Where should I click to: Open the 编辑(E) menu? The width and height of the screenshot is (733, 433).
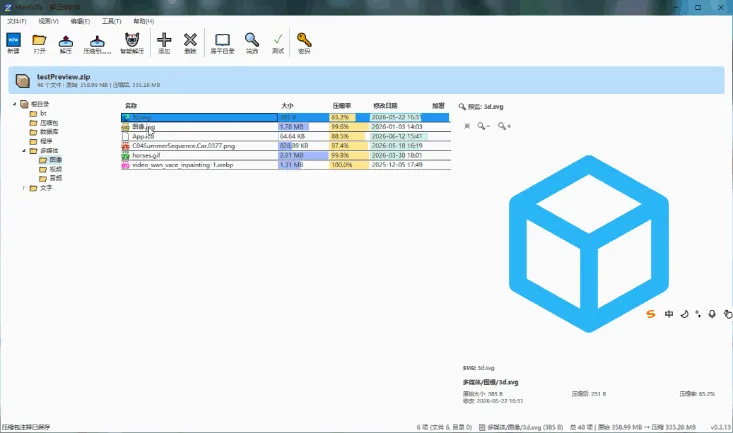click(80, 21)
